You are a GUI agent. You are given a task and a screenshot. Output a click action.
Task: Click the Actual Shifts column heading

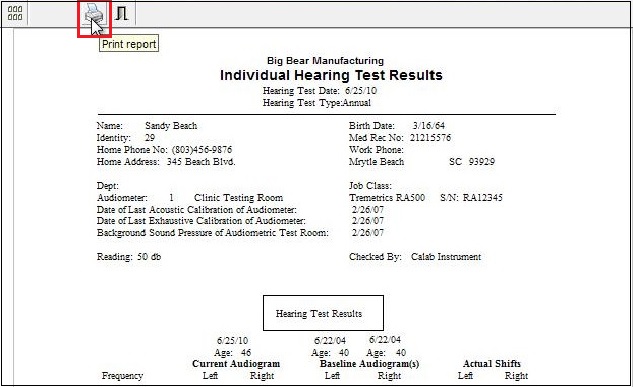click(492, 364)
